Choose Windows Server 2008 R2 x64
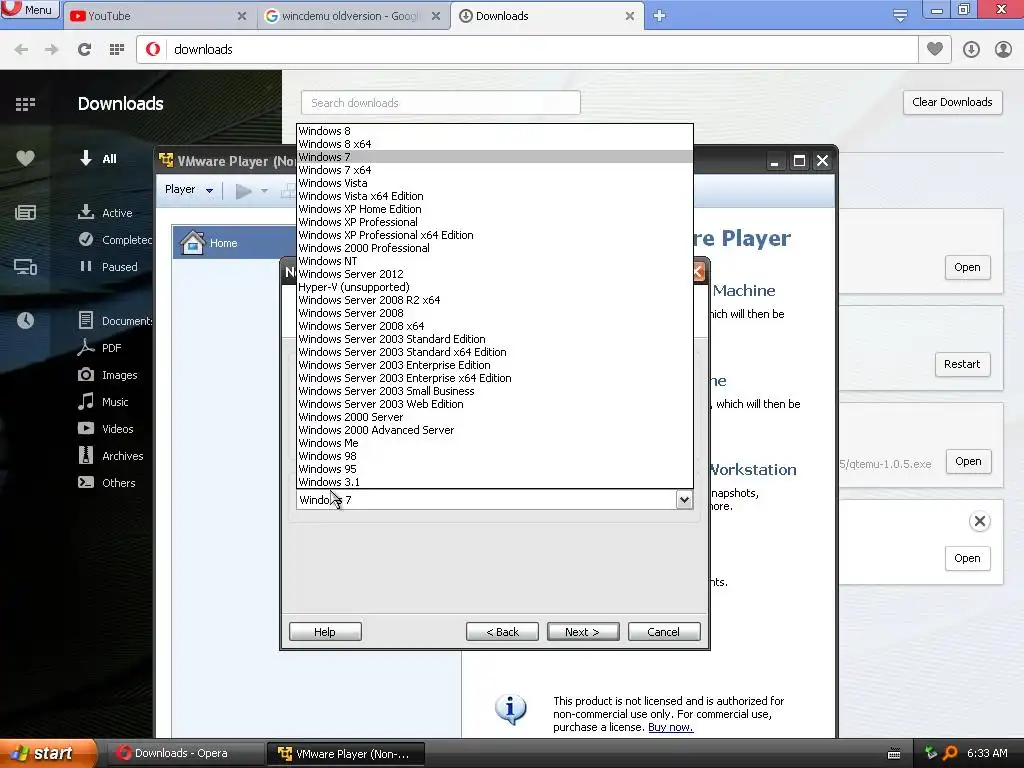This screenshot has height=768, width=1024. pyautogui.click(x=494, y=300)
